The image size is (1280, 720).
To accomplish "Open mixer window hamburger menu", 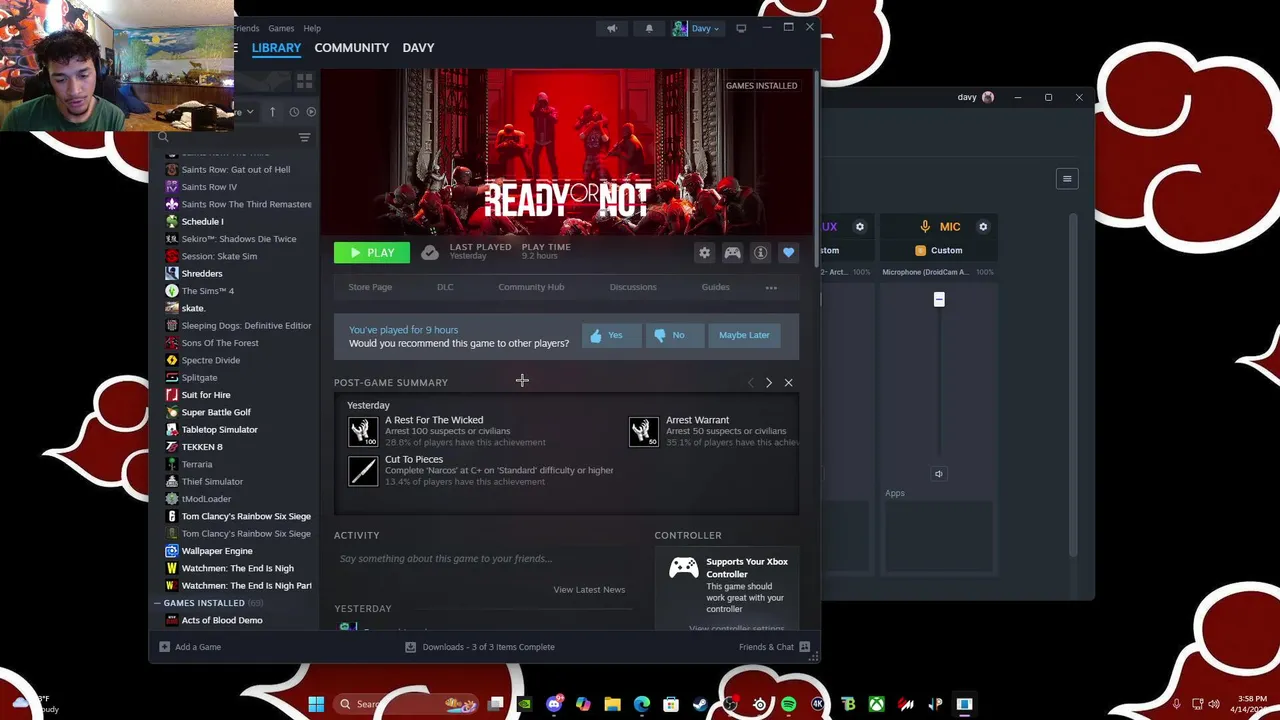I will click(x=1067, y=179).
